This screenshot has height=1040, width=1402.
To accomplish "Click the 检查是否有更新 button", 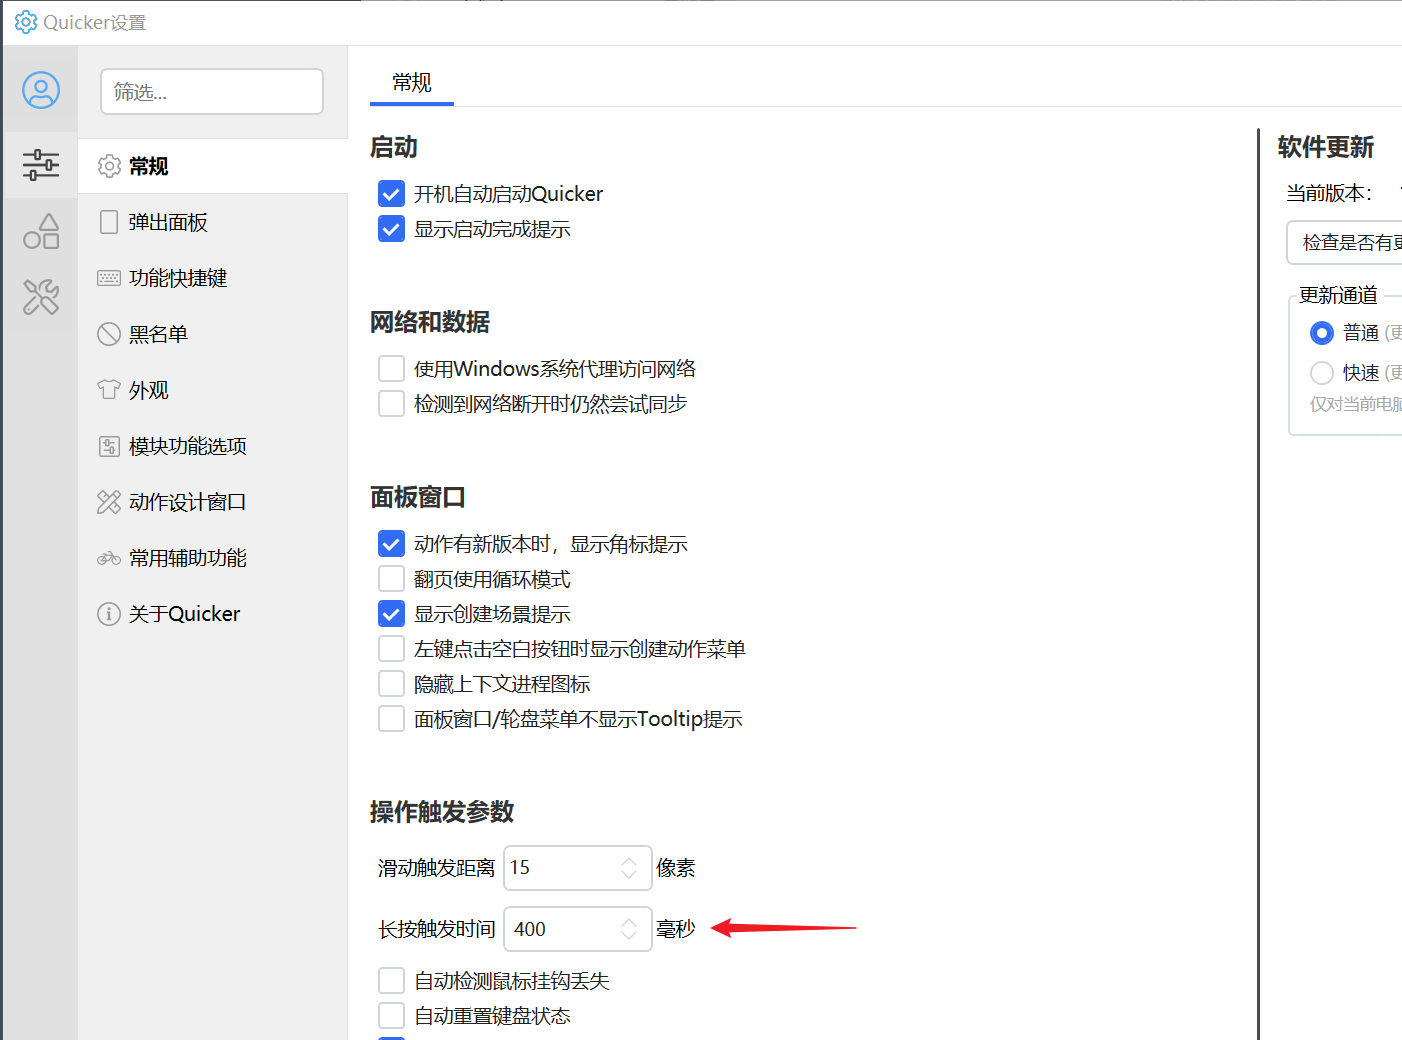I will click(1345, 243).
